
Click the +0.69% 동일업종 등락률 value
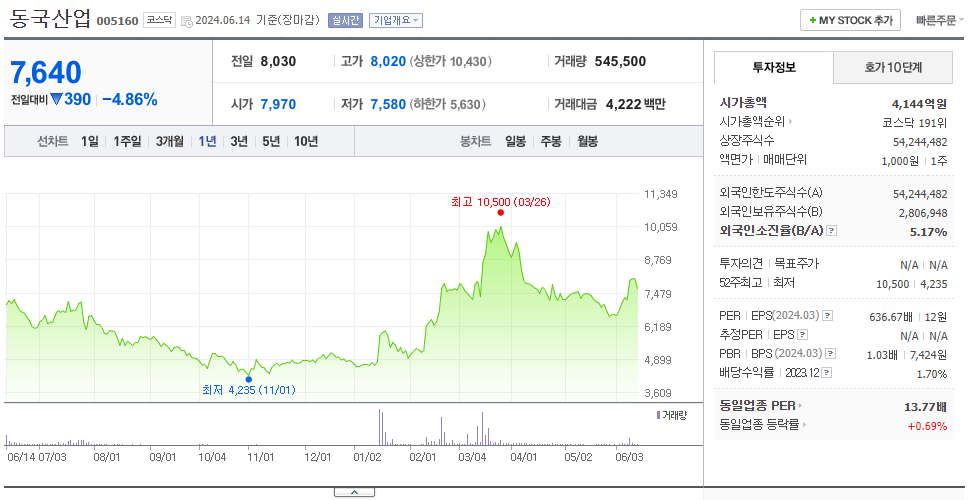[x=927, y=425]
